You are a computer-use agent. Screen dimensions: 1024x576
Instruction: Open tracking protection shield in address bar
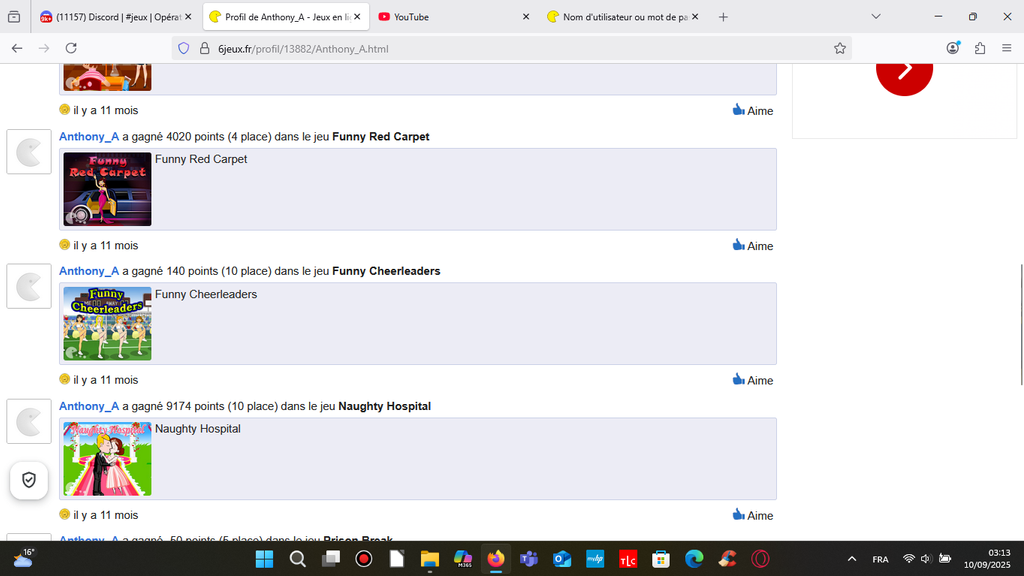184,48
